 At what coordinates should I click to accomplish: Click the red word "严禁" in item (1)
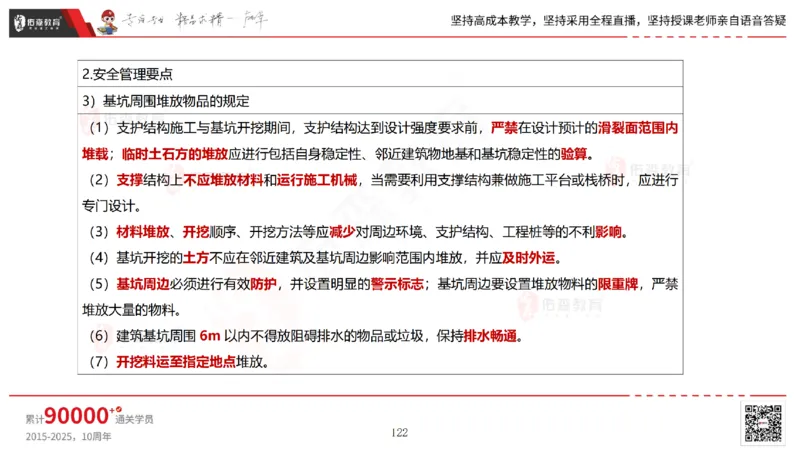504,128
